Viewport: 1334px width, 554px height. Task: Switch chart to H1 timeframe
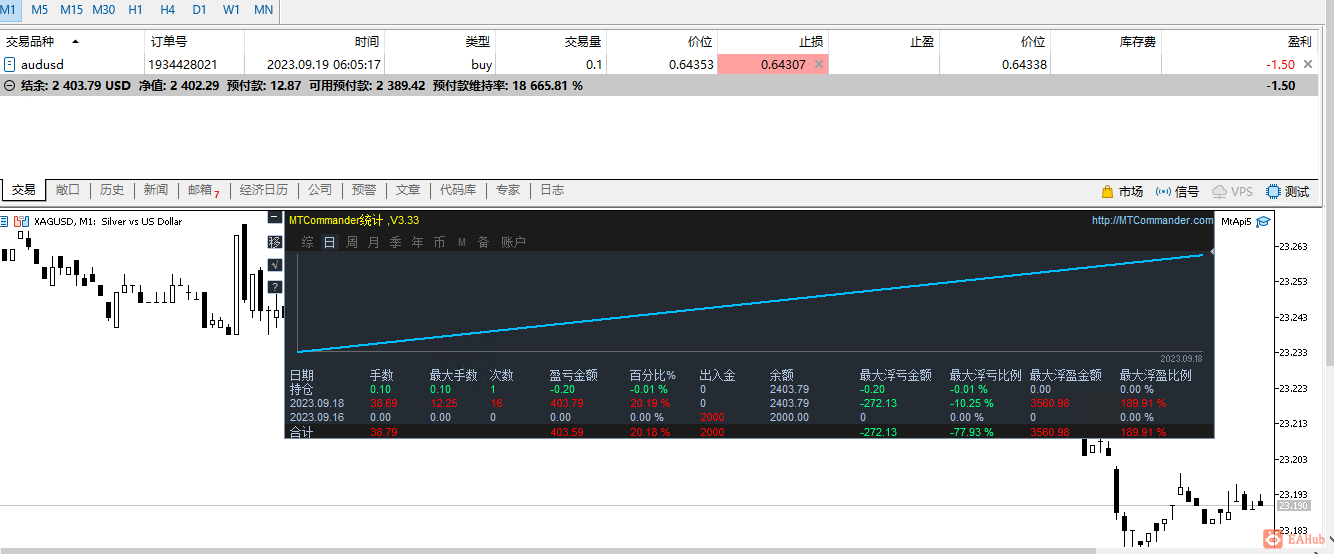(136, 9)
